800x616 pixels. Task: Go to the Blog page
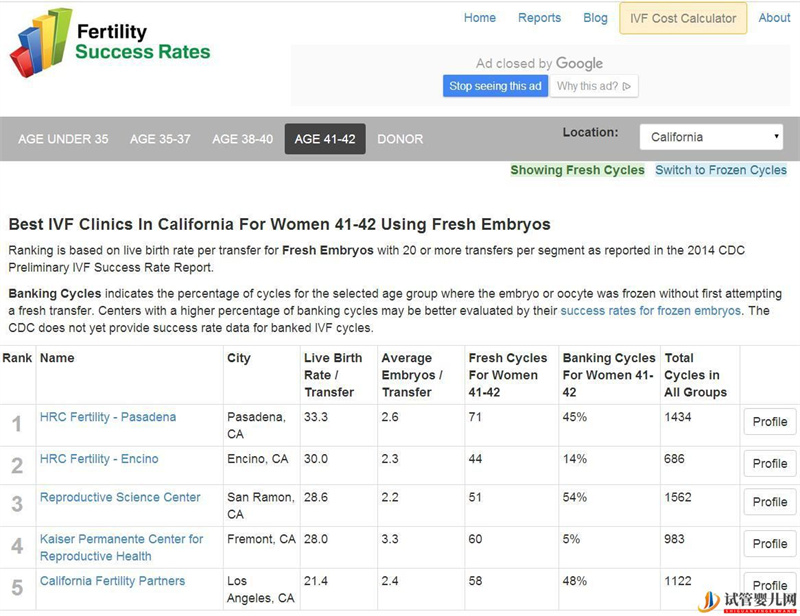tap(595, 18)
